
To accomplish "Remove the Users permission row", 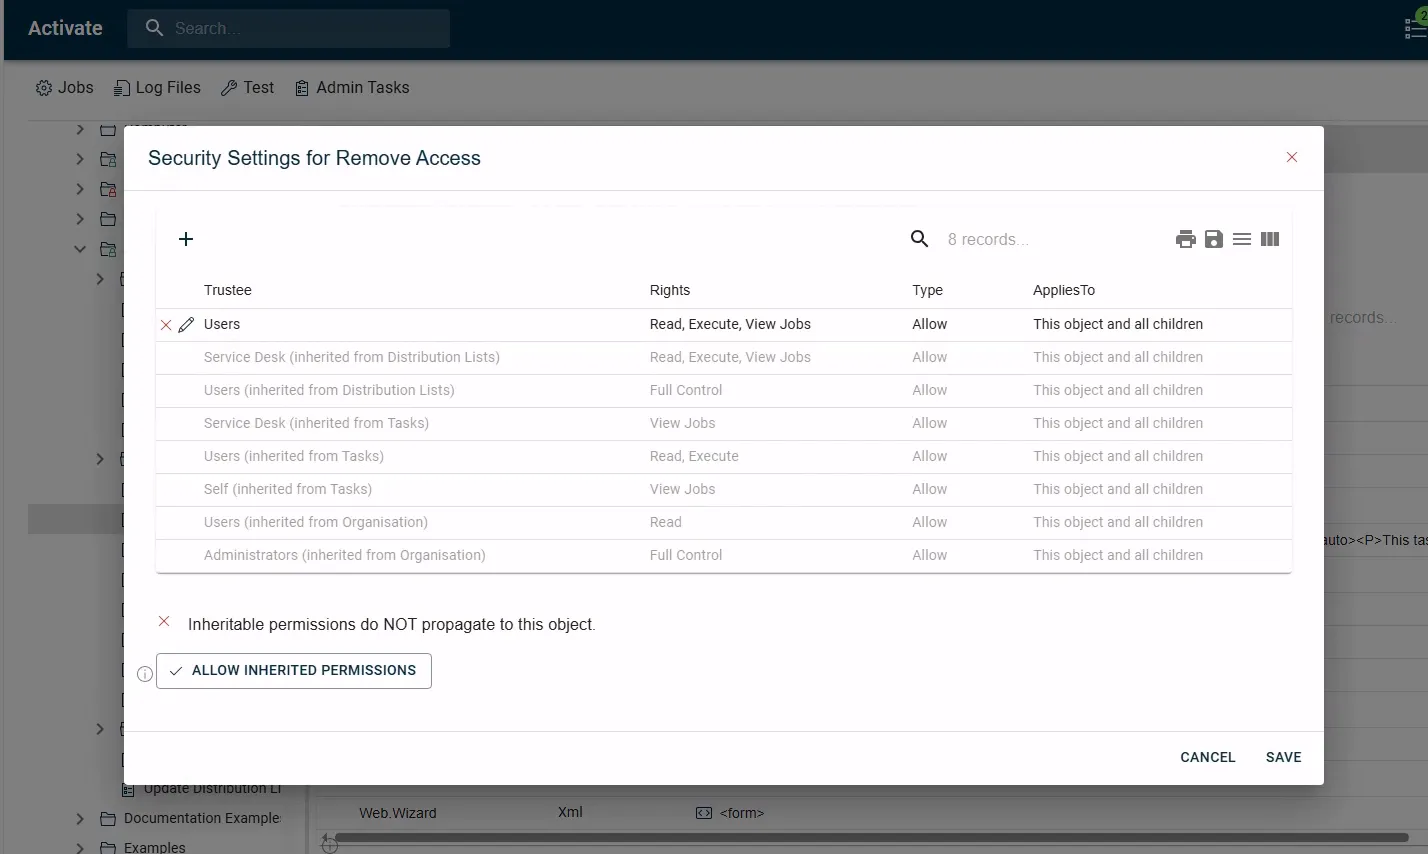I will [x=166, y=325].
